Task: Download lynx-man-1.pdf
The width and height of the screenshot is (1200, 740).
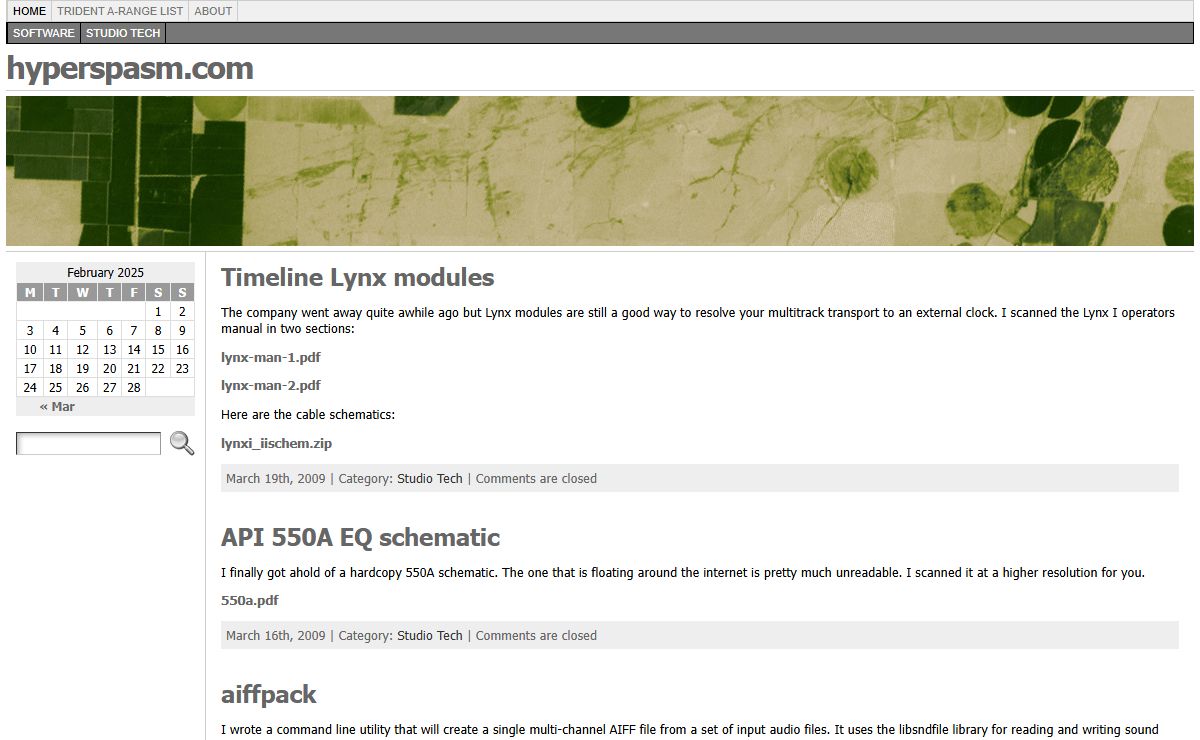Action: click(x=271, y=357)
